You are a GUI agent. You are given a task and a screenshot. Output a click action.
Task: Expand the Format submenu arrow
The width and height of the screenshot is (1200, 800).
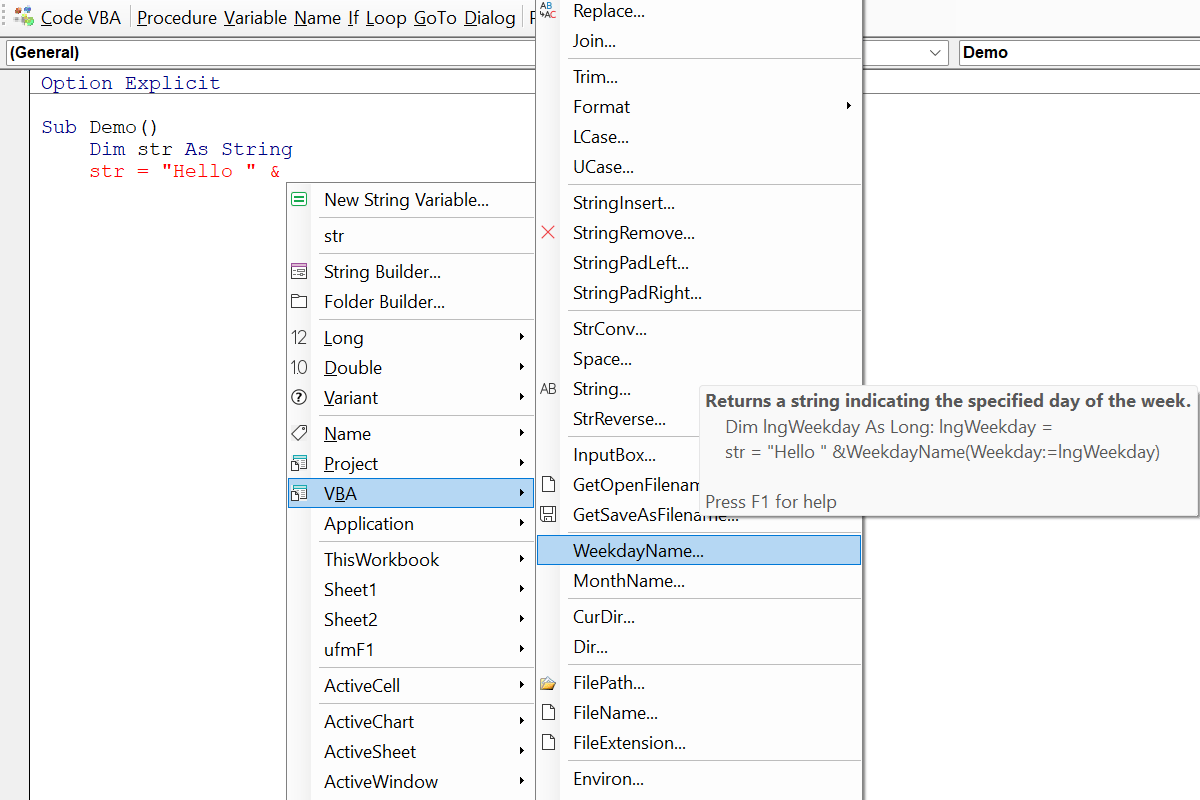click(x=848, y=106)
